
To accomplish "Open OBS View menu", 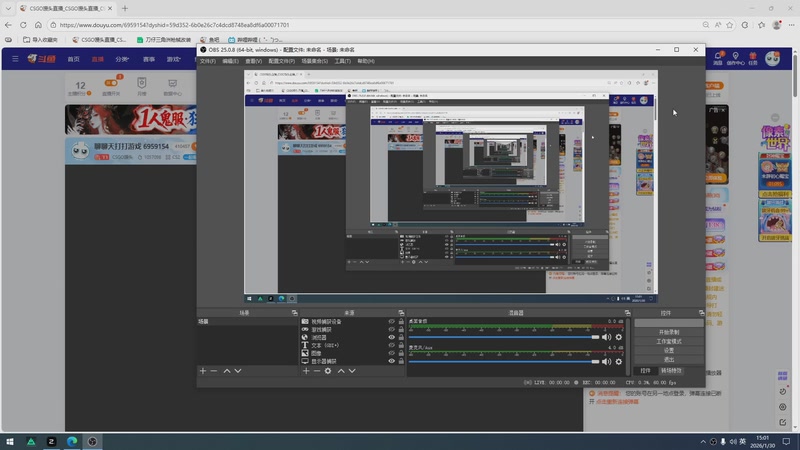I will tap(254, 61).
